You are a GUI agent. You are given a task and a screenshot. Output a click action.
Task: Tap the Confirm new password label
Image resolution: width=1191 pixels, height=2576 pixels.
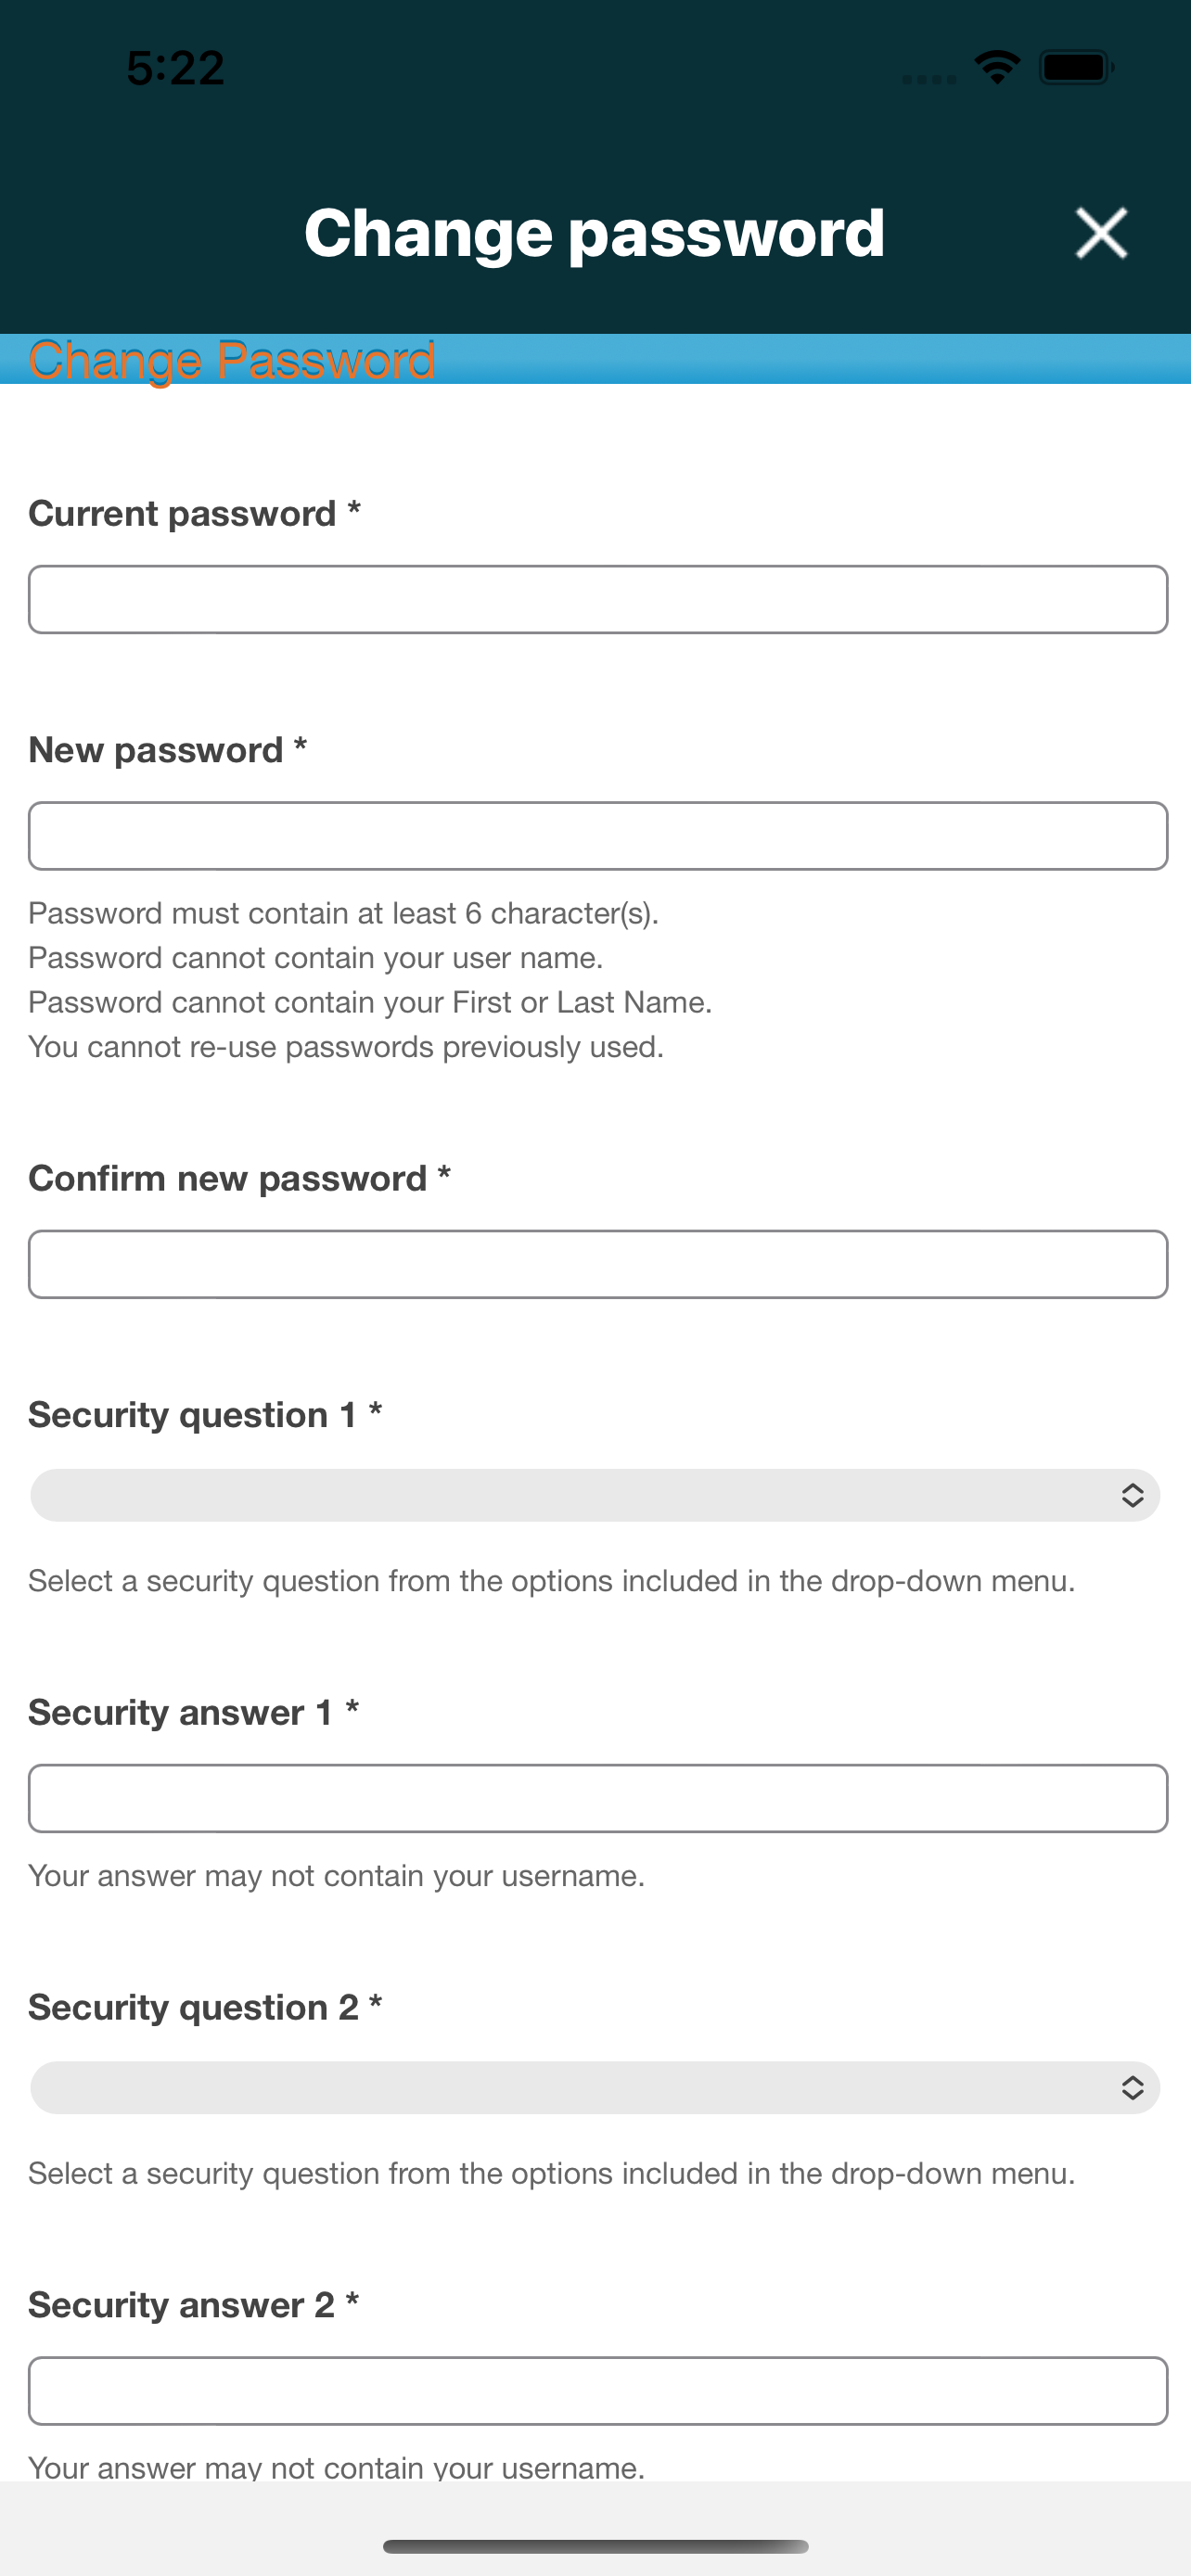(239, 1179)
